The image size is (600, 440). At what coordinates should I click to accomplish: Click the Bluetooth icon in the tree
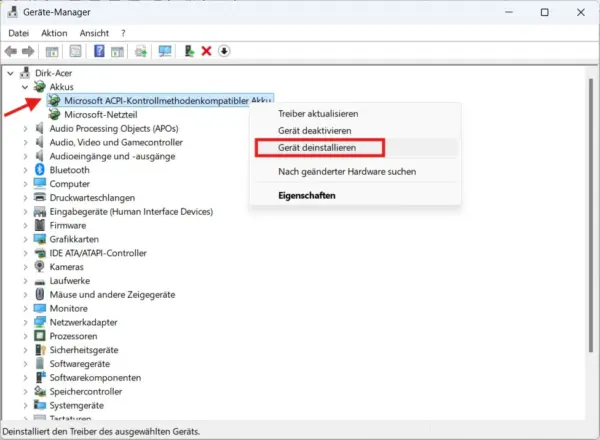[x=39, y=169]
